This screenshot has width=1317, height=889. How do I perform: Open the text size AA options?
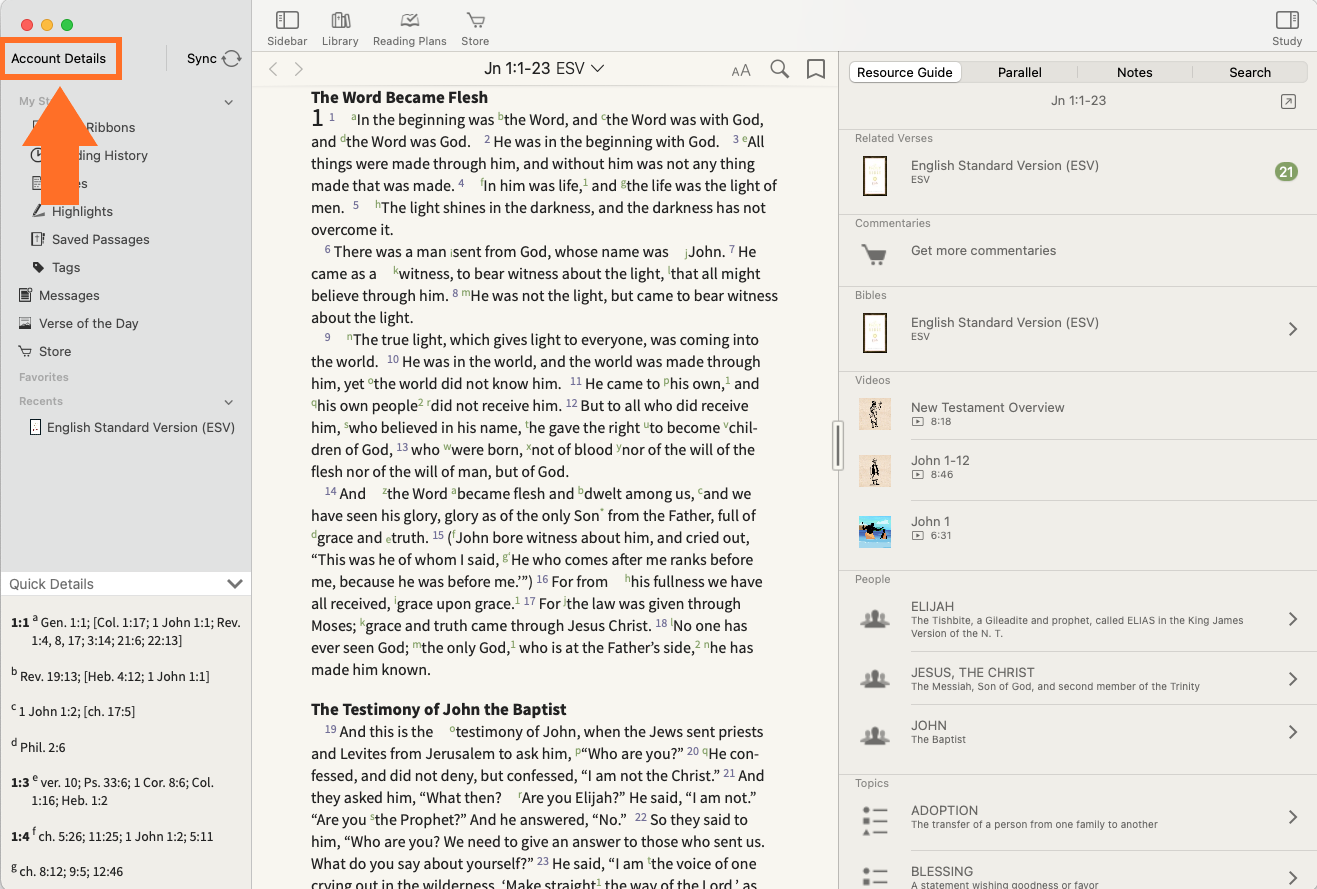(x=741, y=70)
